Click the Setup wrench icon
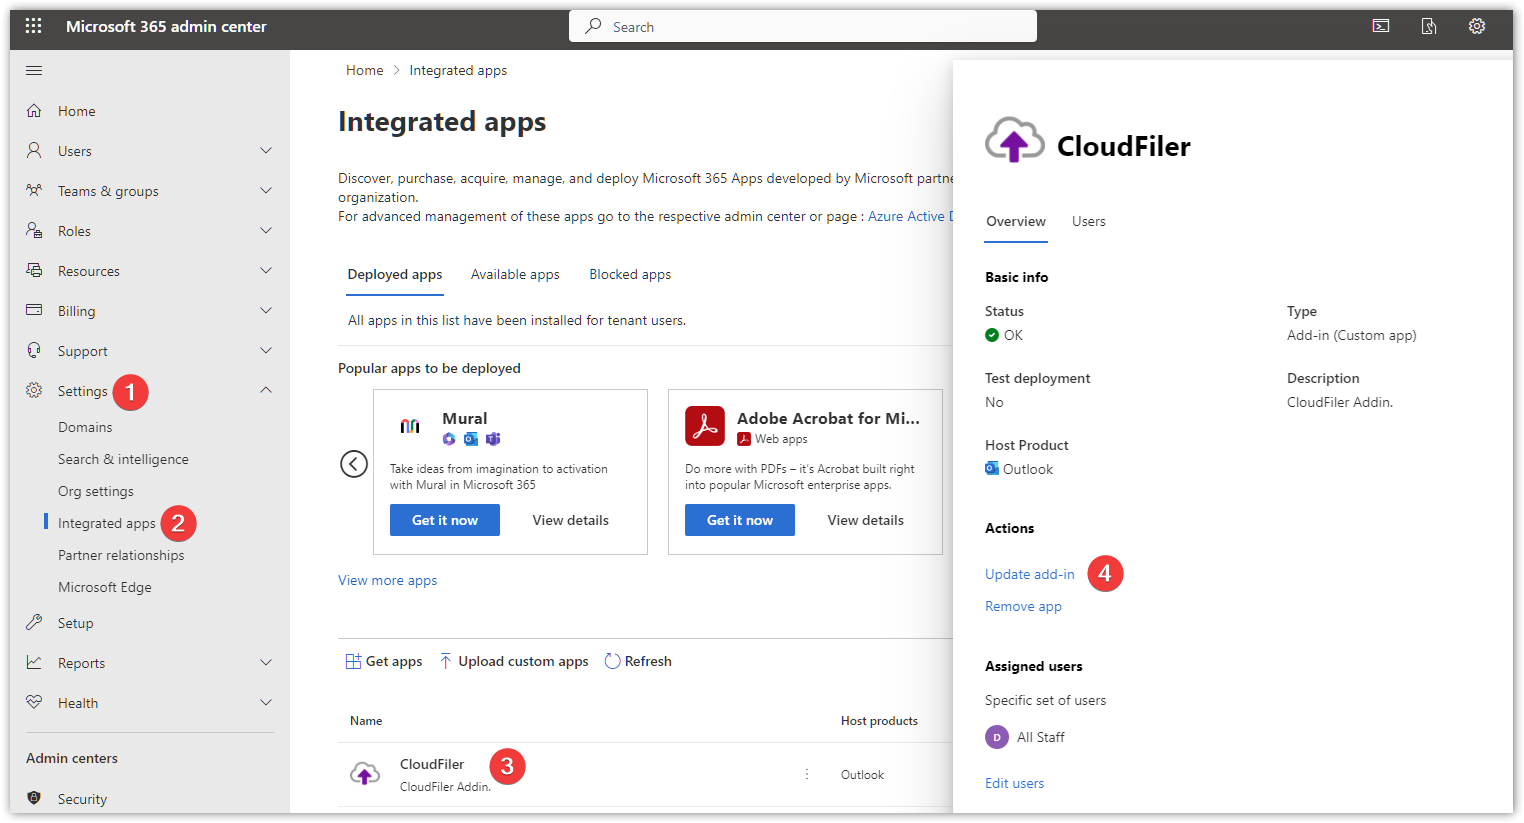Screen dimensions: 1524x823 (x=34, y=622)
